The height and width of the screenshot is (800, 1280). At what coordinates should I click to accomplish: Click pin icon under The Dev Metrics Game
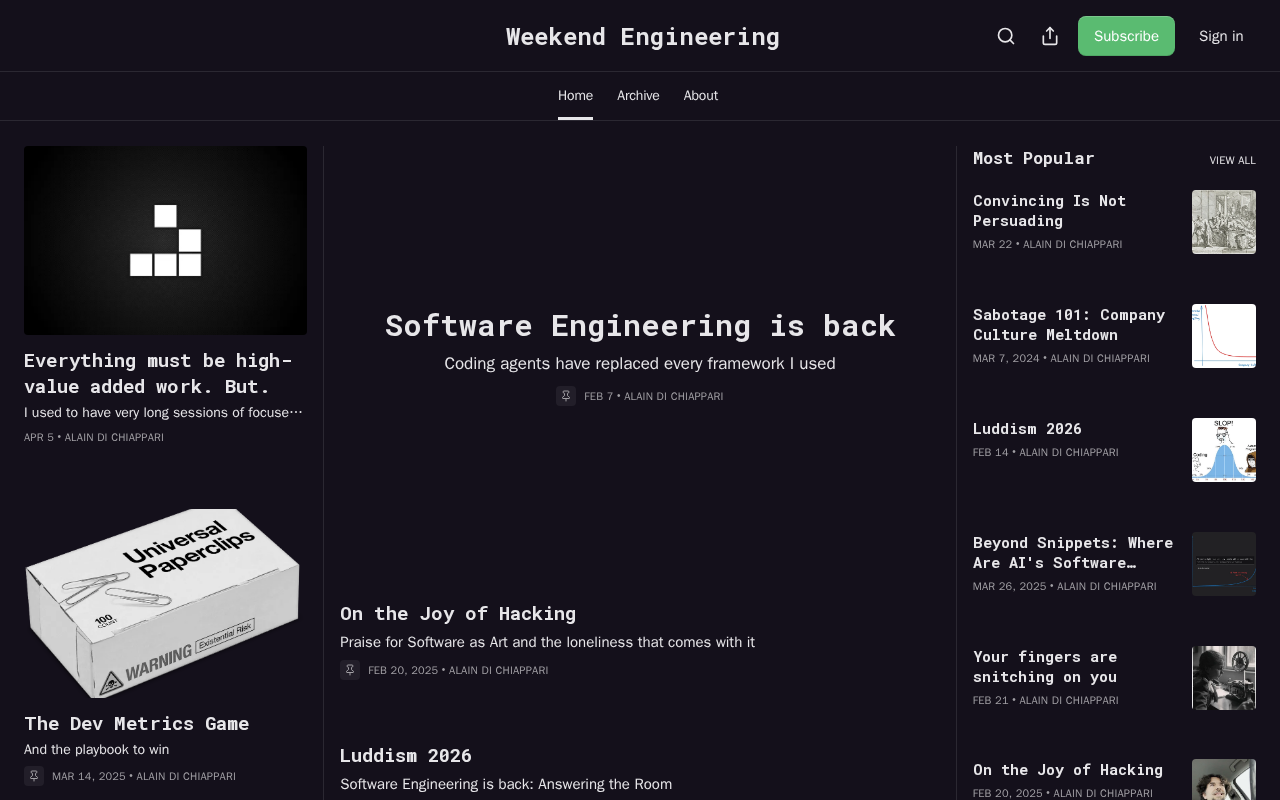pyautogui.click(x=34, y=776)
